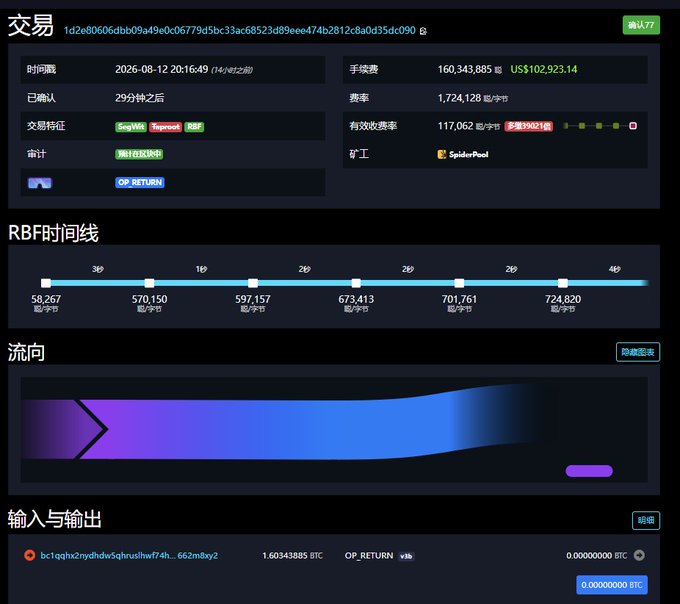Image resolution: width=680 pixels, height=604 pixels.
Task: Click the v3b badge next to OP_RETURN output
Action: [x=406, y=556]
